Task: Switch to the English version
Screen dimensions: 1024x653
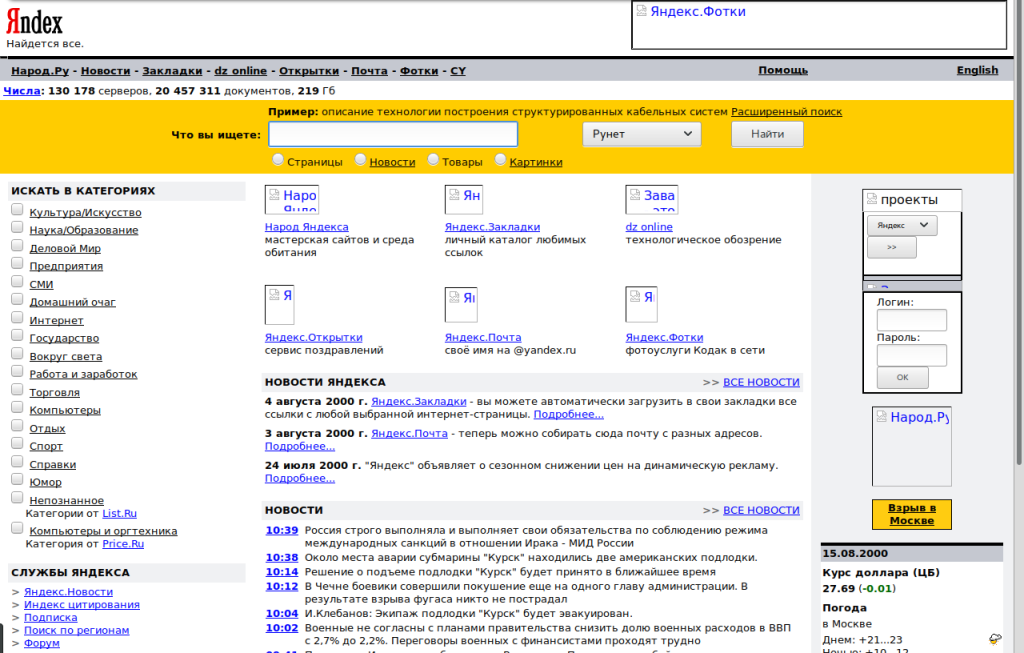Action: tap(978, 70)
